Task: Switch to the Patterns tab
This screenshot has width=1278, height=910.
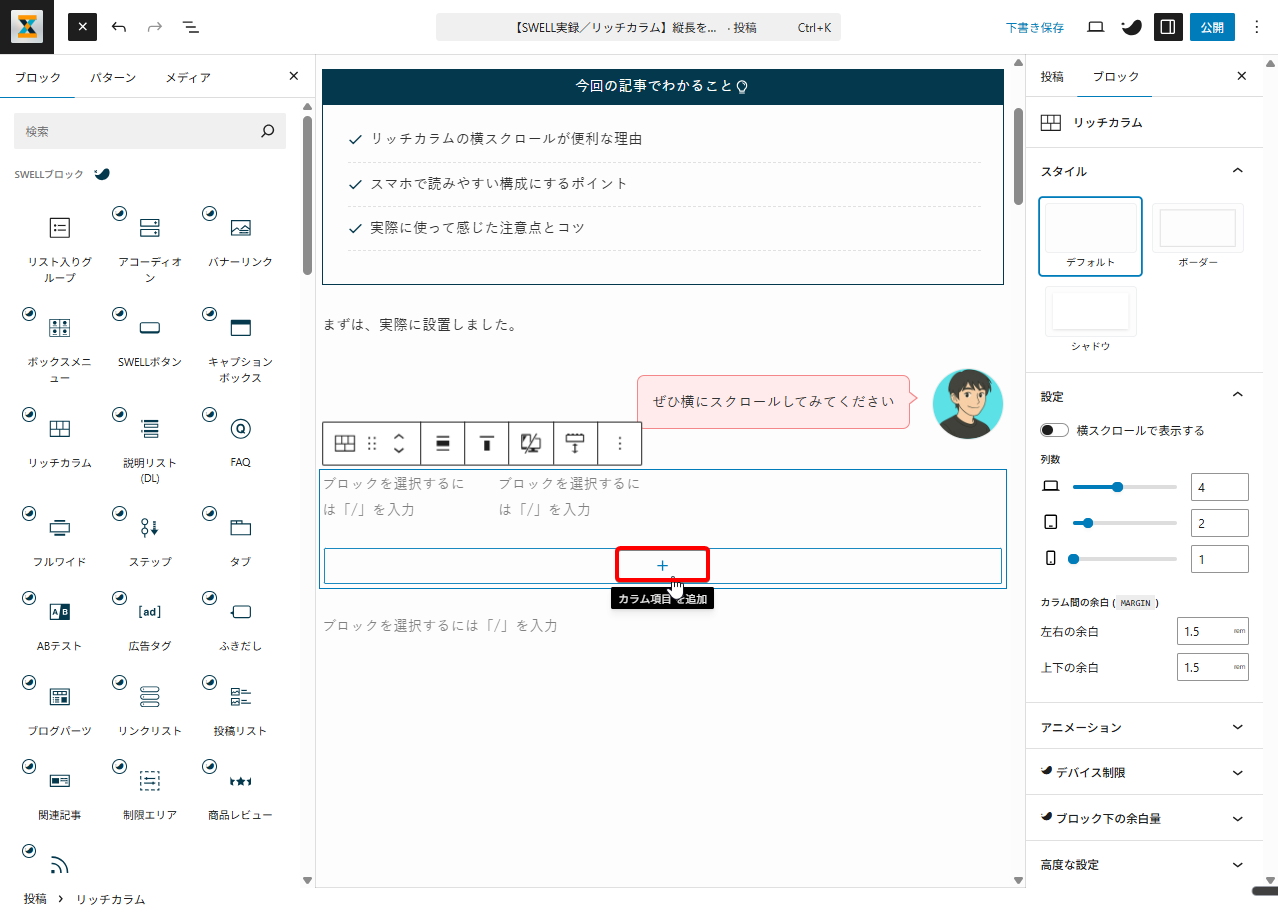Action: point(113,77)
